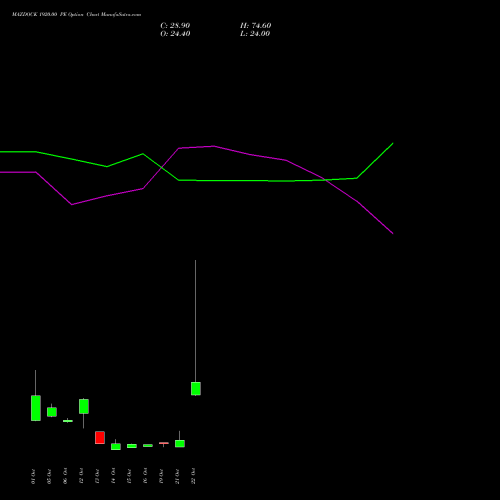Screen dimensions: 500x500
Task: Click the MAZDOCK PE Option chart title
Action: tap(76, 15)
